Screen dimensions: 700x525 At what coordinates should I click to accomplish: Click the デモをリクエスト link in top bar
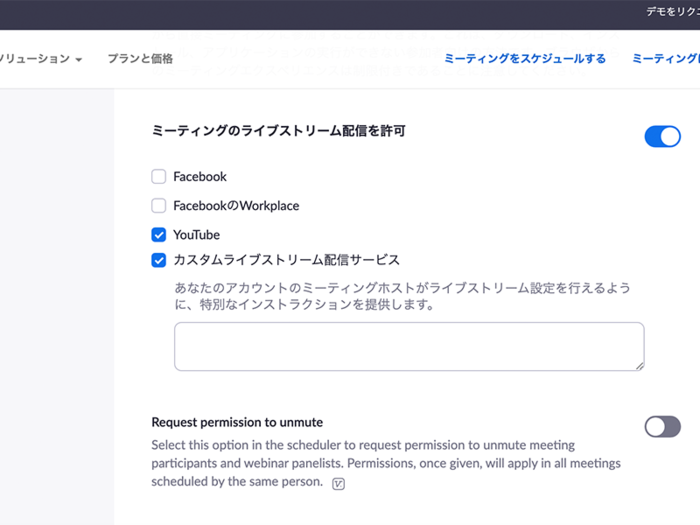tap(672, 12)
